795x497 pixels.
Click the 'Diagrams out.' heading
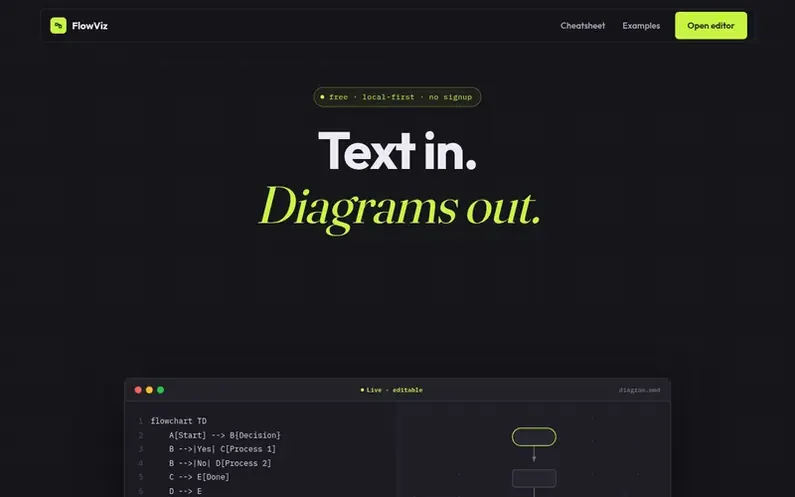click(x=400, y=209)
